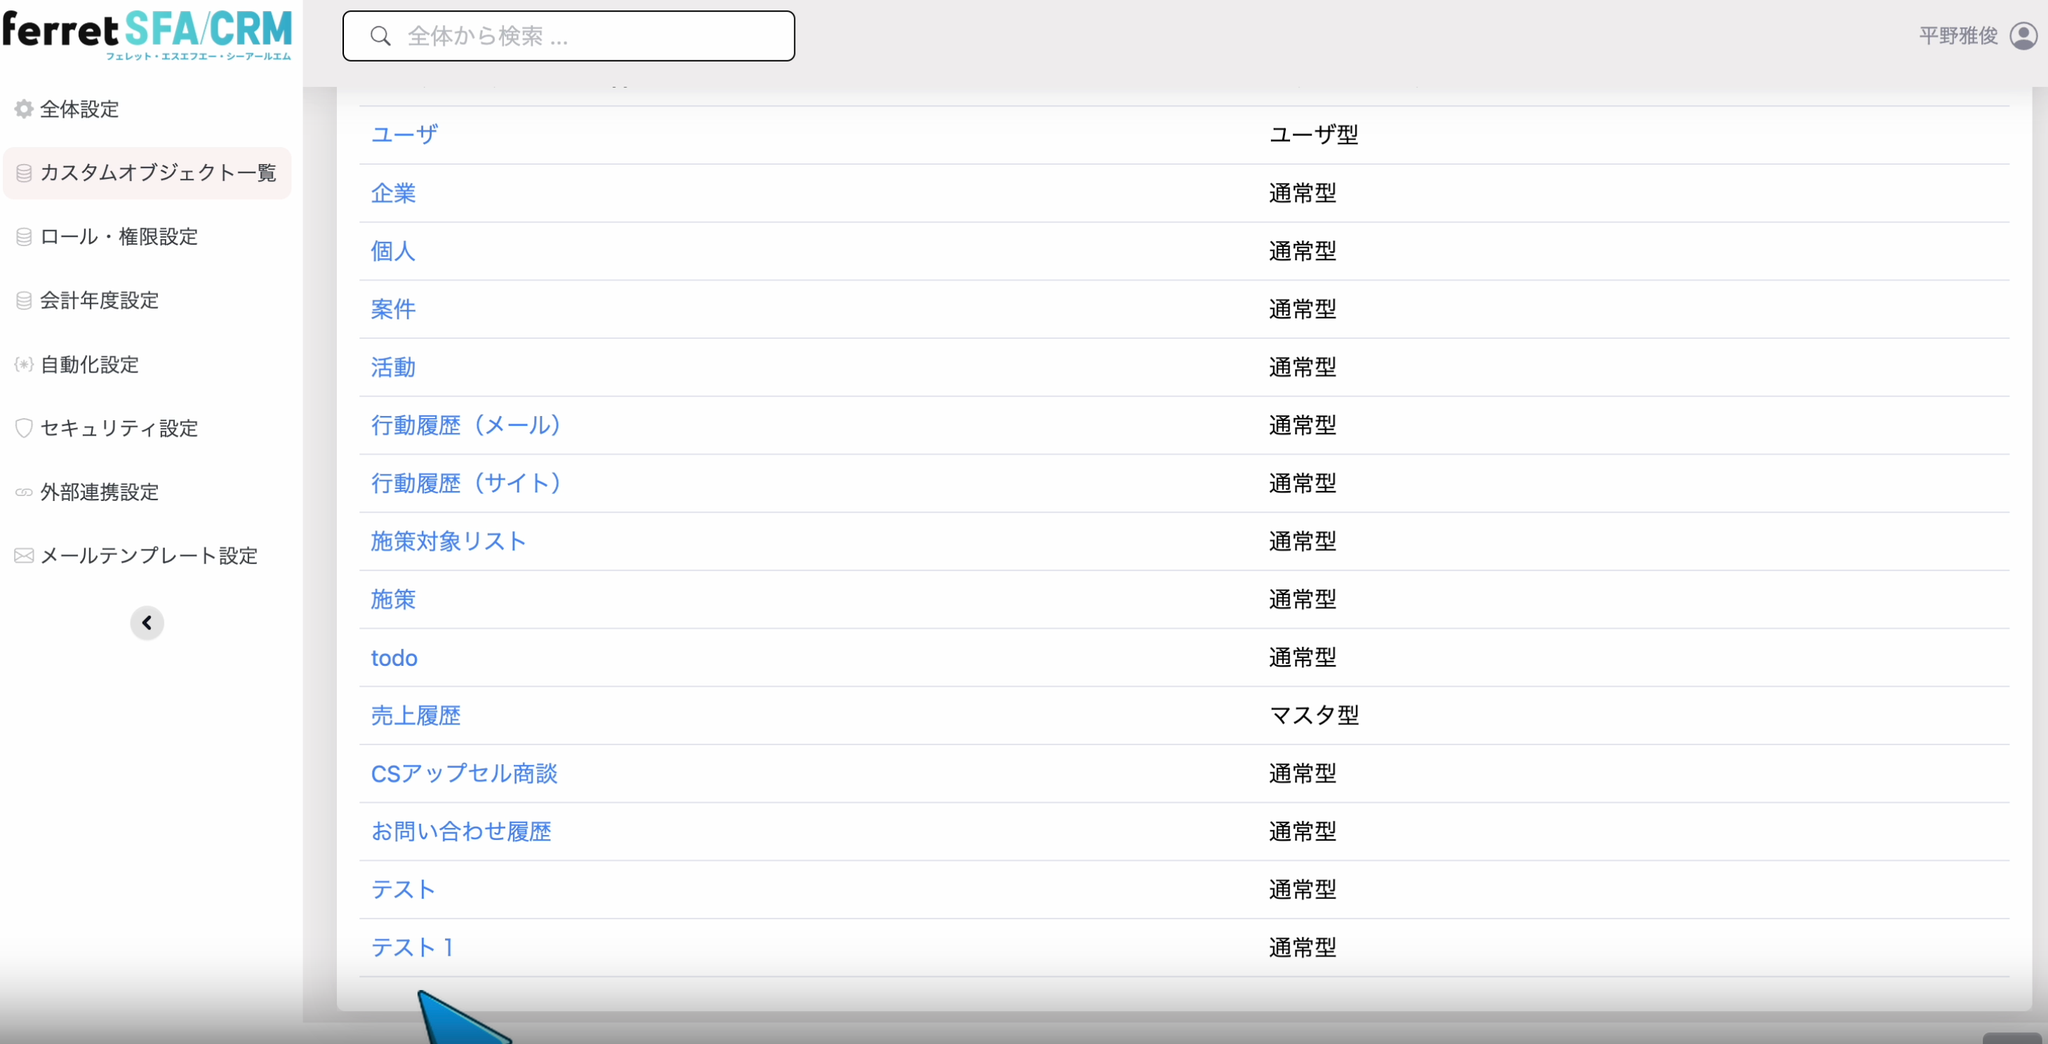Open the 売上履歴 link
2048x1044 pixels.
point(416,716)
